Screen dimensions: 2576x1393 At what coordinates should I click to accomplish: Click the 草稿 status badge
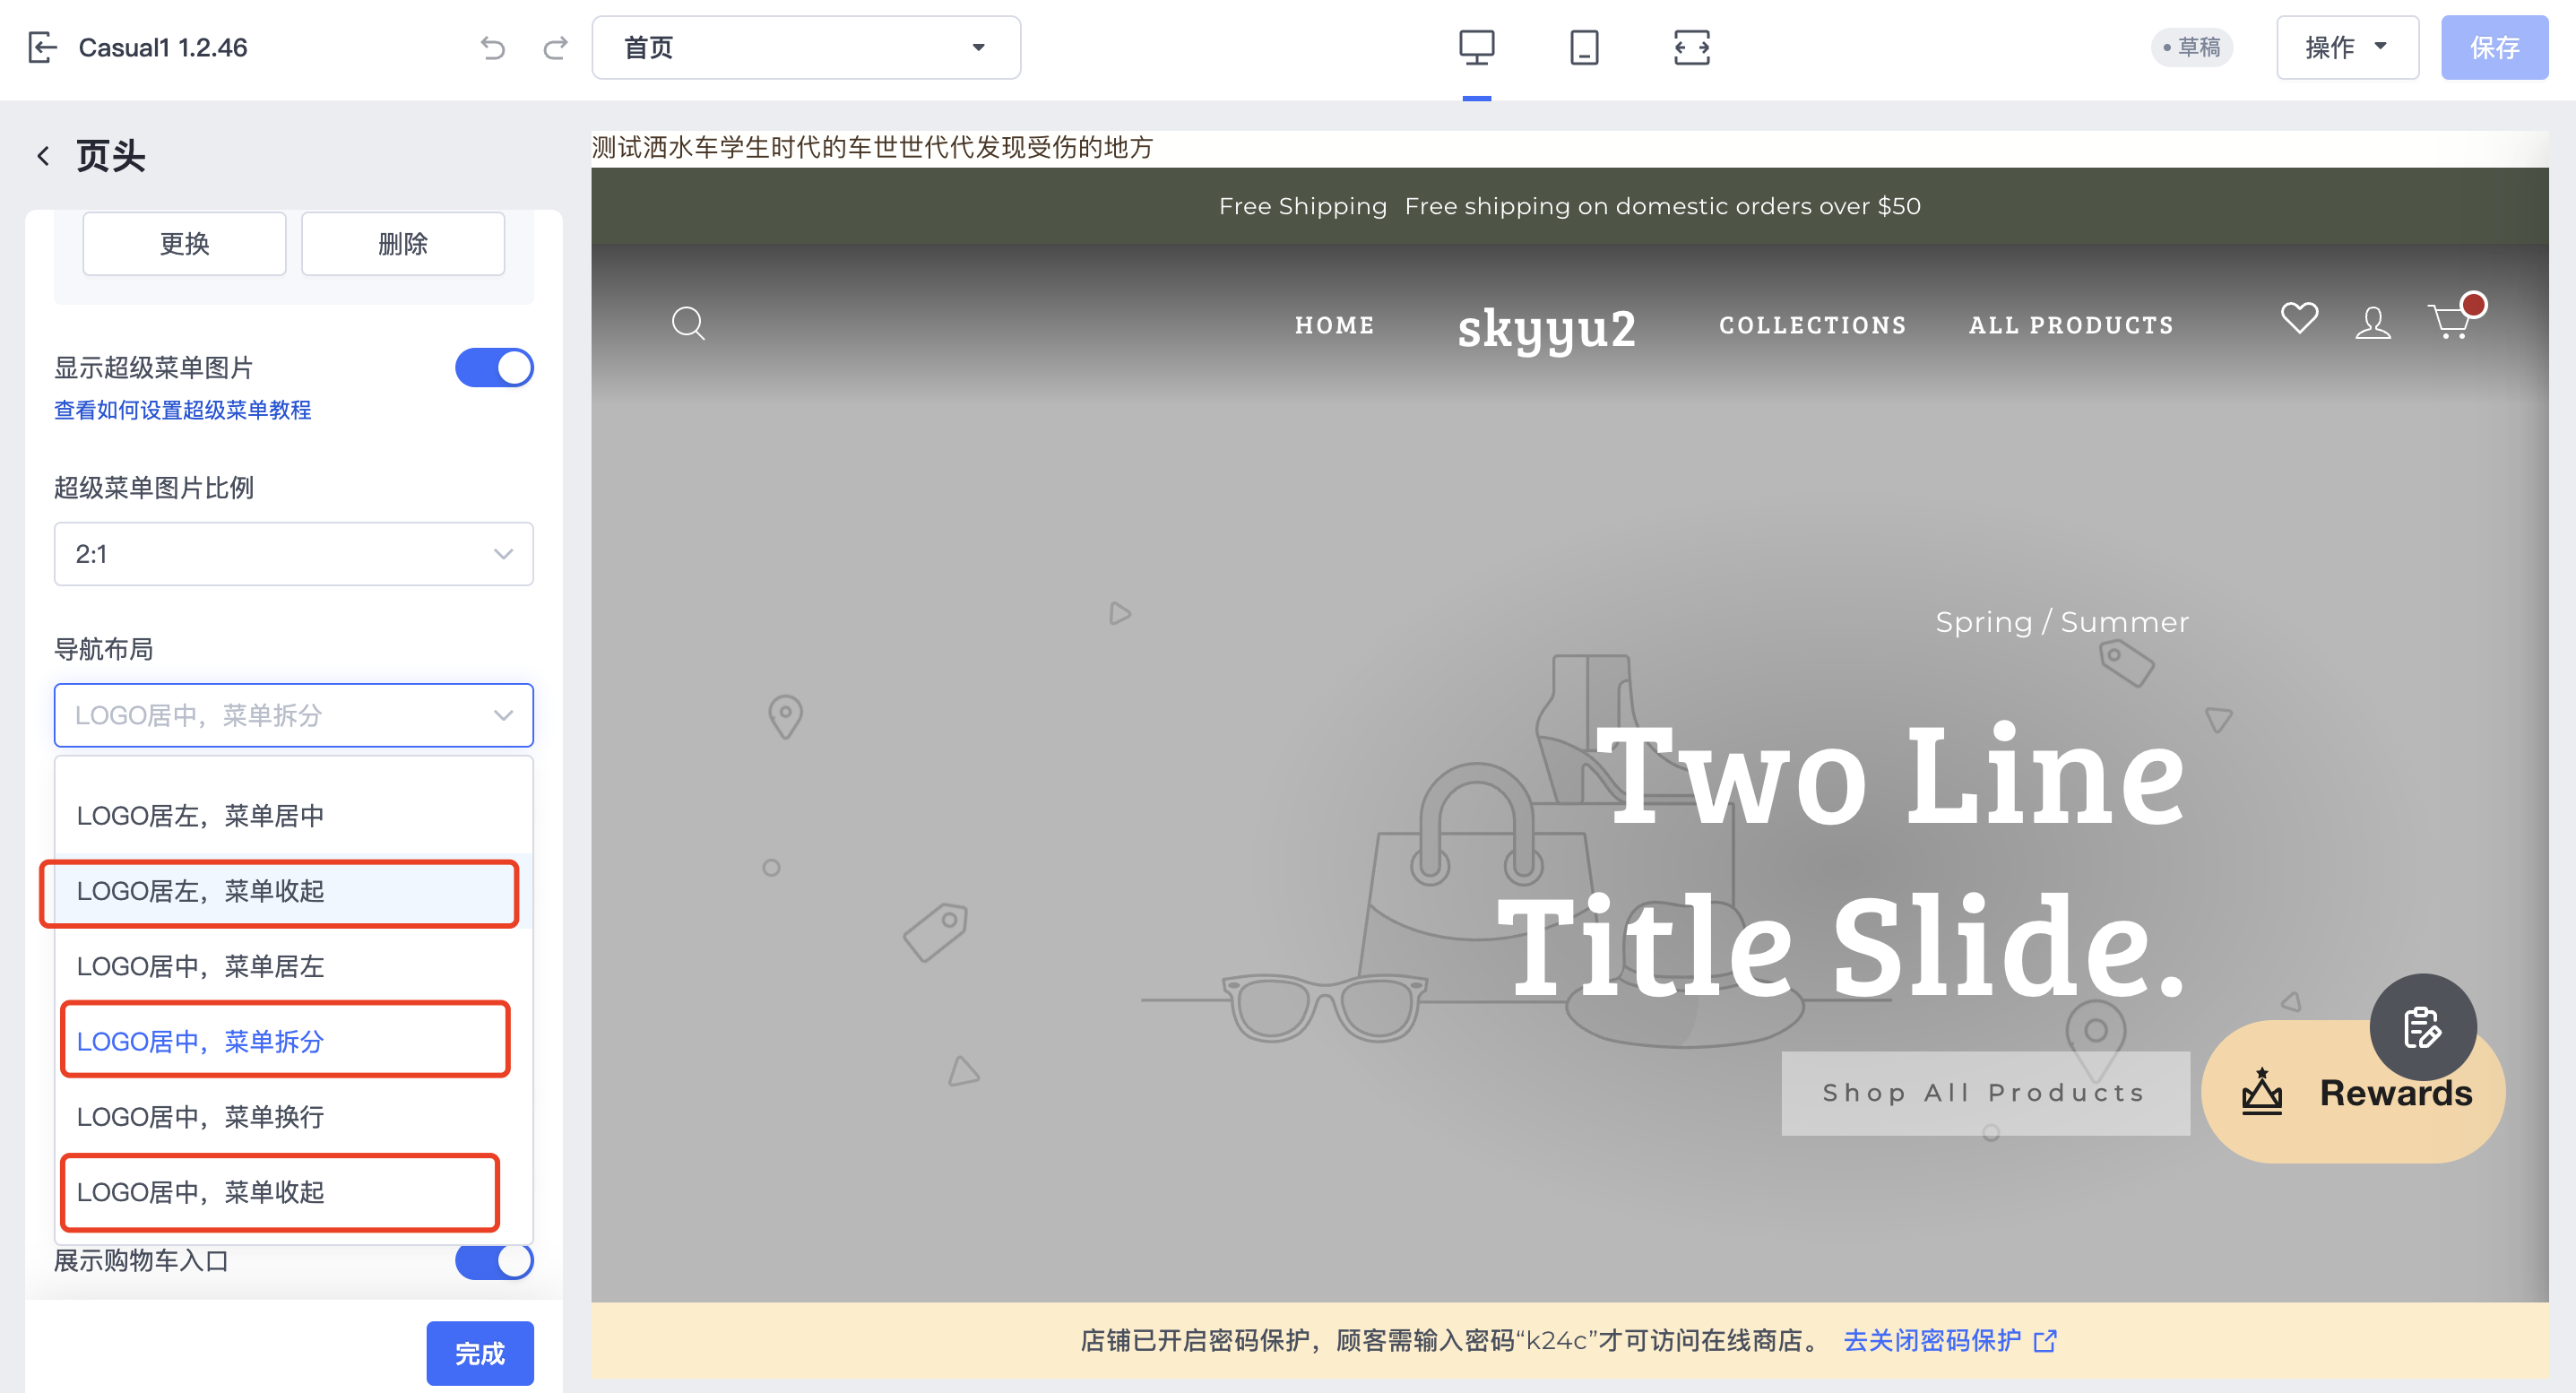tap(2191, 47)
